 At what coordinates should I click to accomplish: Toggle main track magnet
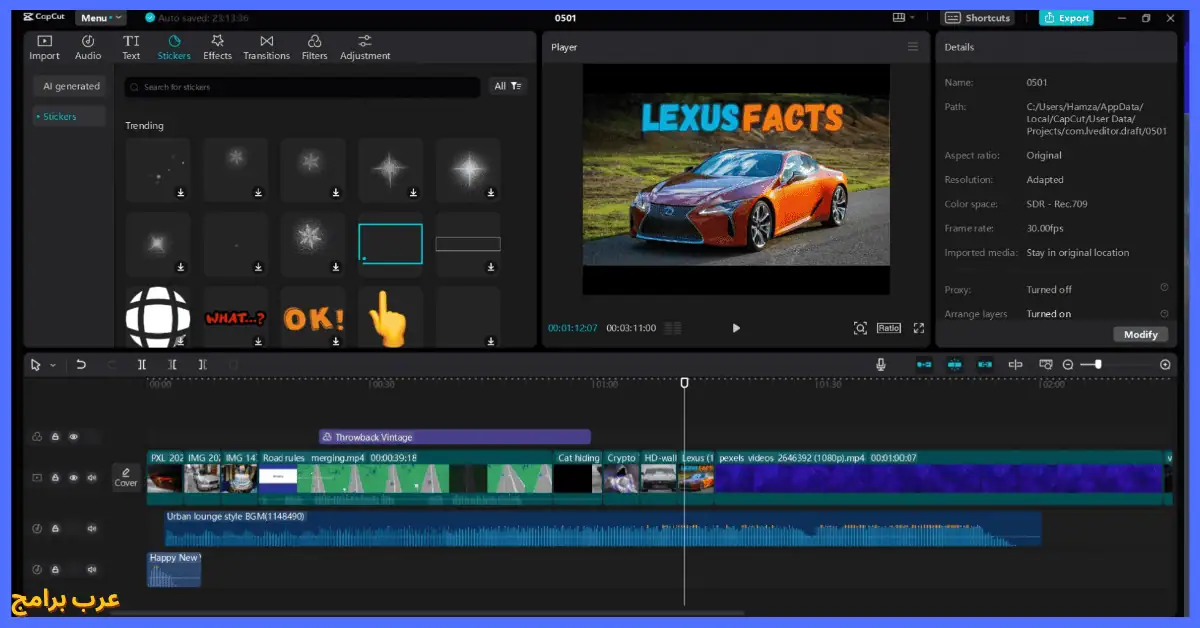[924, 365]
